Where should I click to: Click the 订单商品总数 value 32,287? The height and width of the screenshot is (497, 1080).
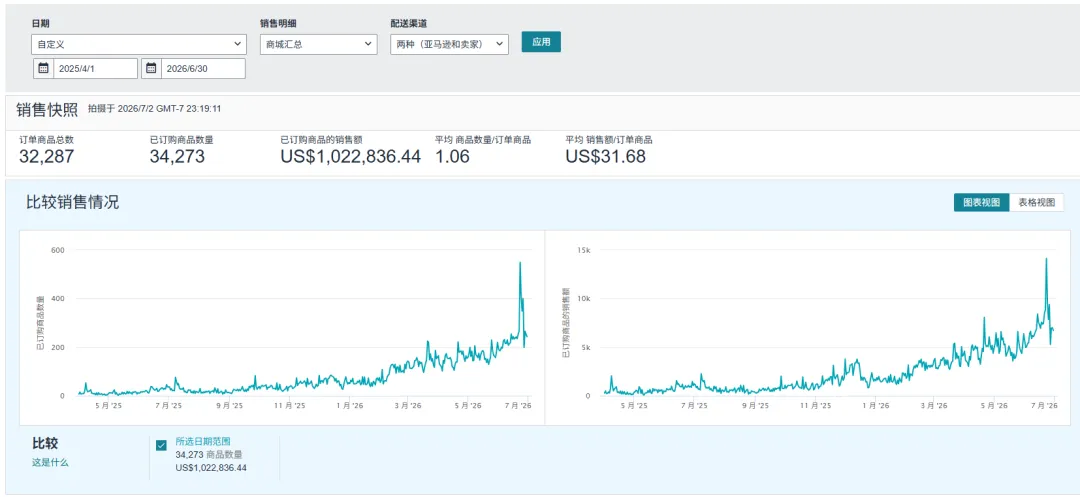46,156
